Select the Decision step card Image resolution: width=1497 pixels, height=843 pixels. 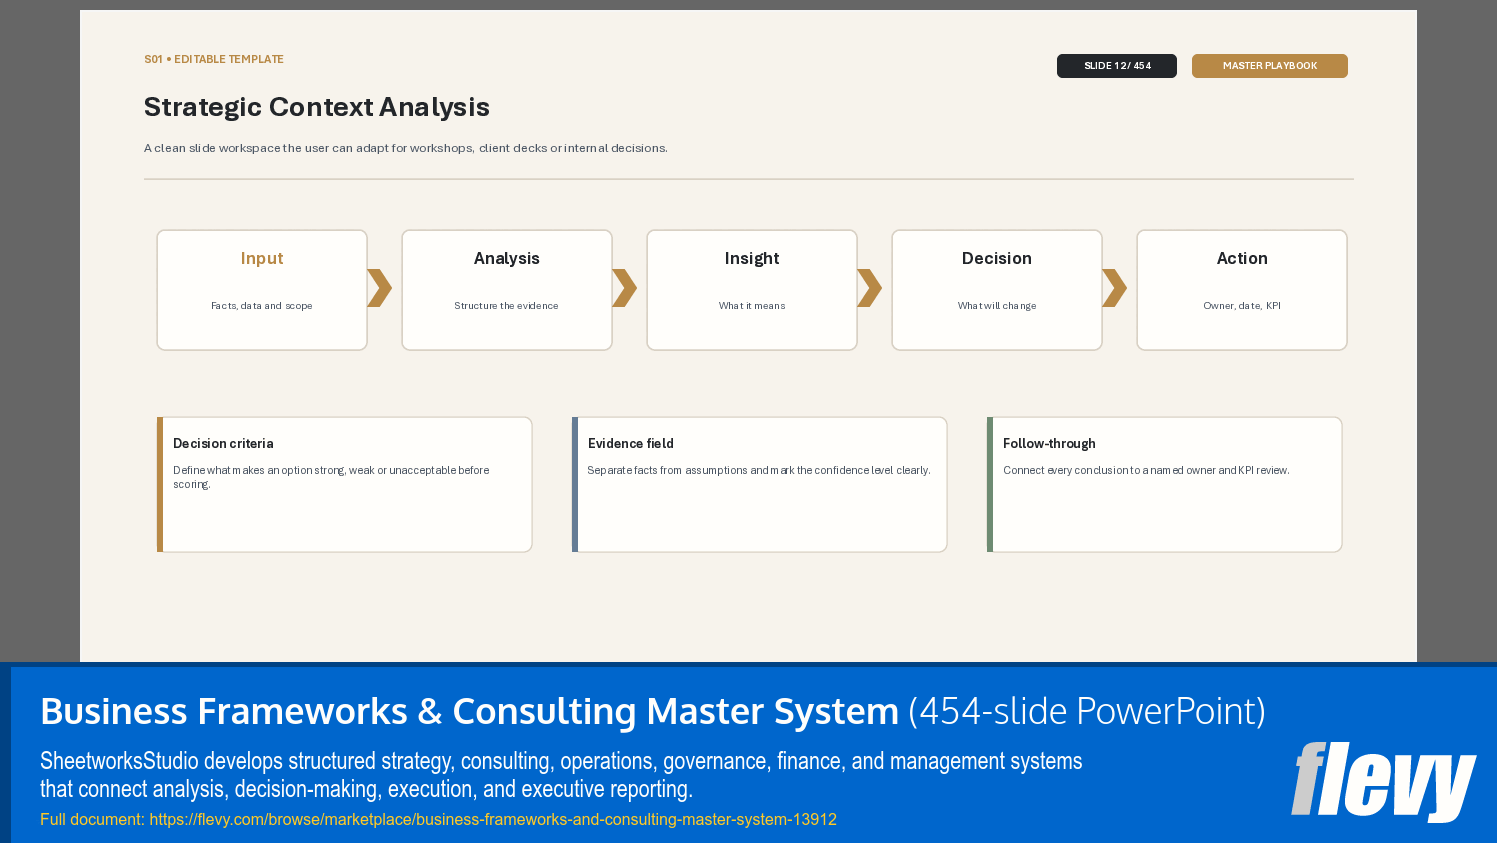point(997,290)
